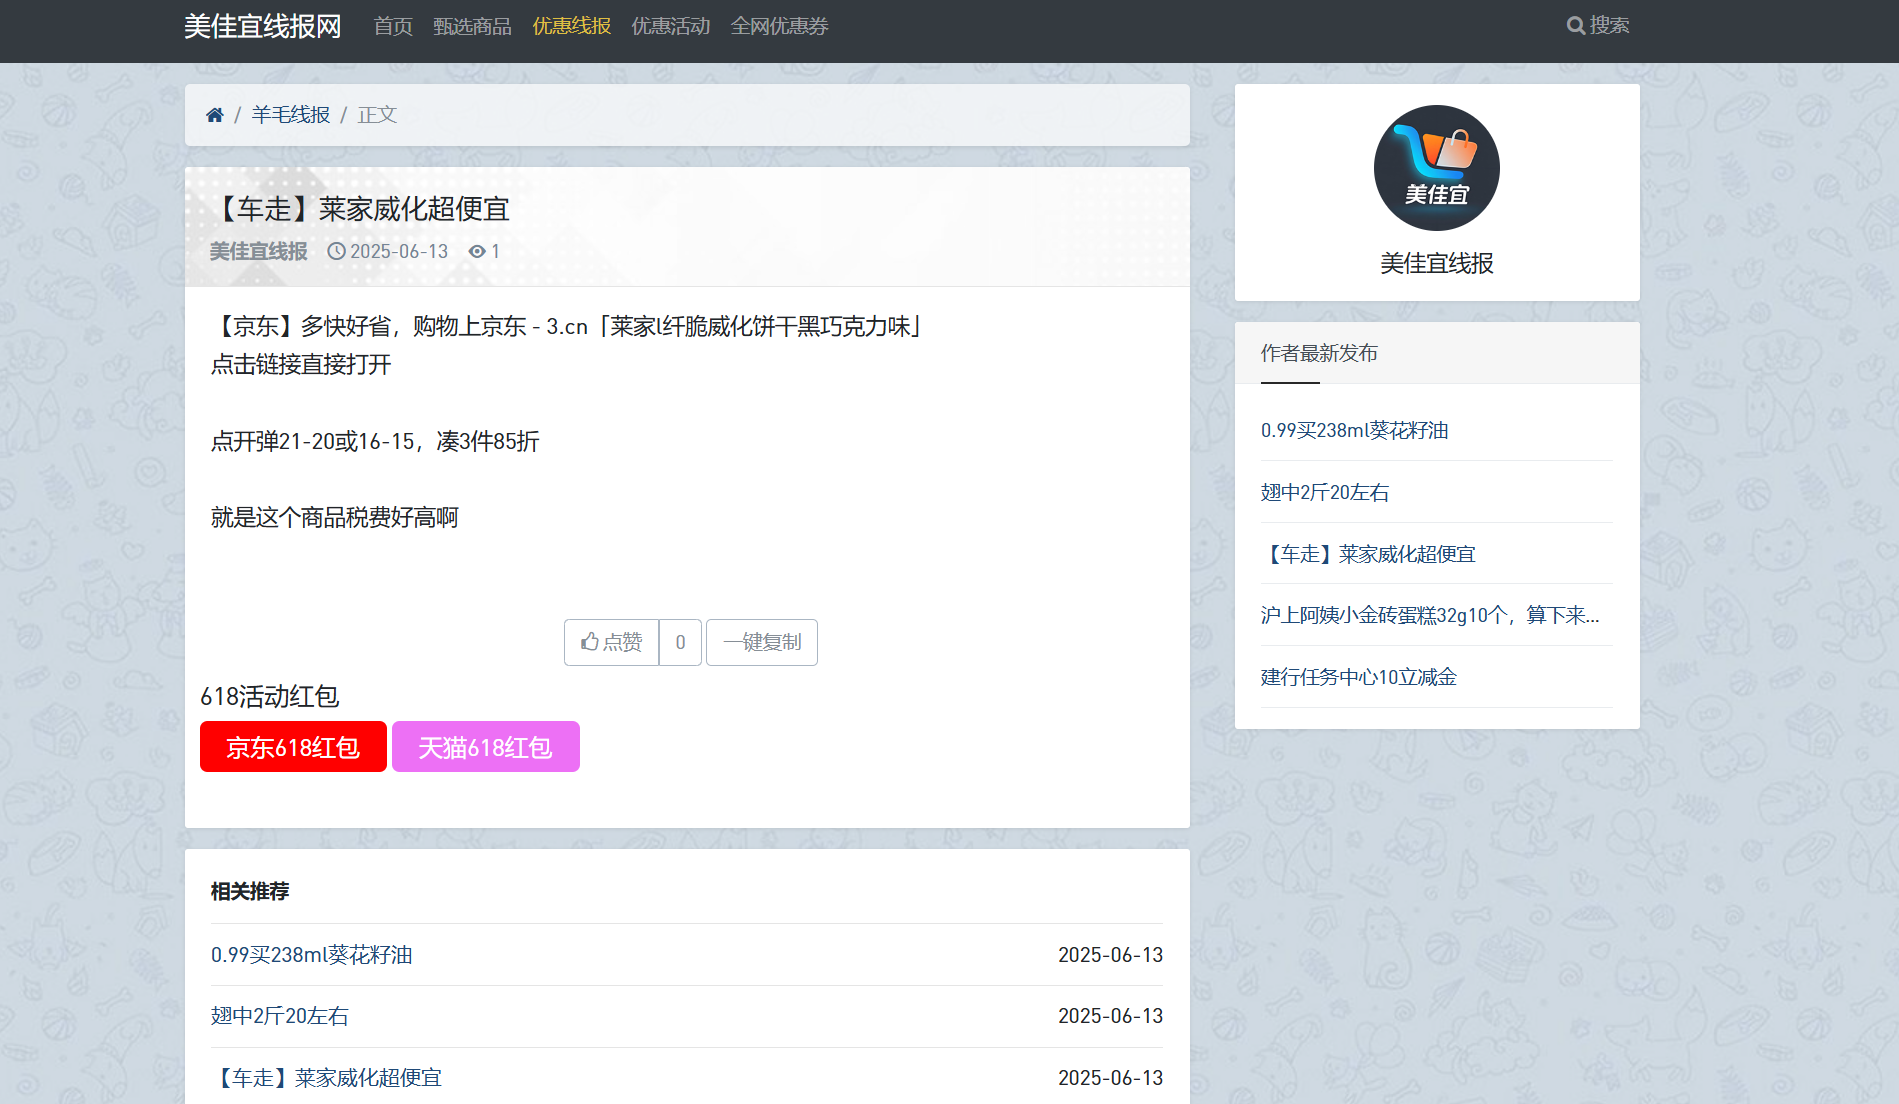Click the article title 【车走】莱家威化超便宜
The image size is (1899, 1104).
pyautogui.click(x=360, y=209)
